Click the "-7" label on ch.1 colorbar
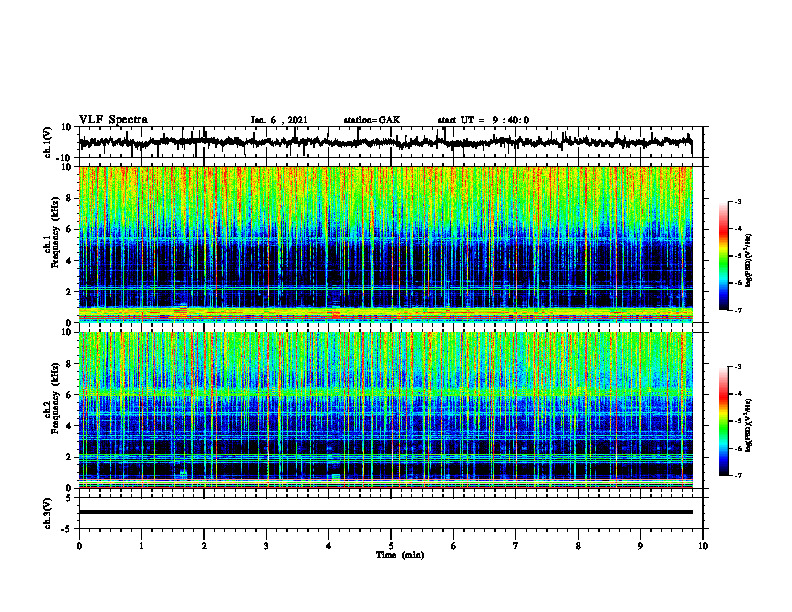792x612 pixels. coord(737,310)
